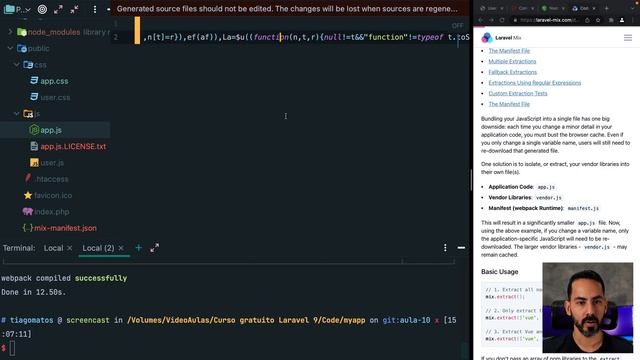Screen dimensions: 640x360
Task: Collapse the js folder
Action: tap(17, 113)
